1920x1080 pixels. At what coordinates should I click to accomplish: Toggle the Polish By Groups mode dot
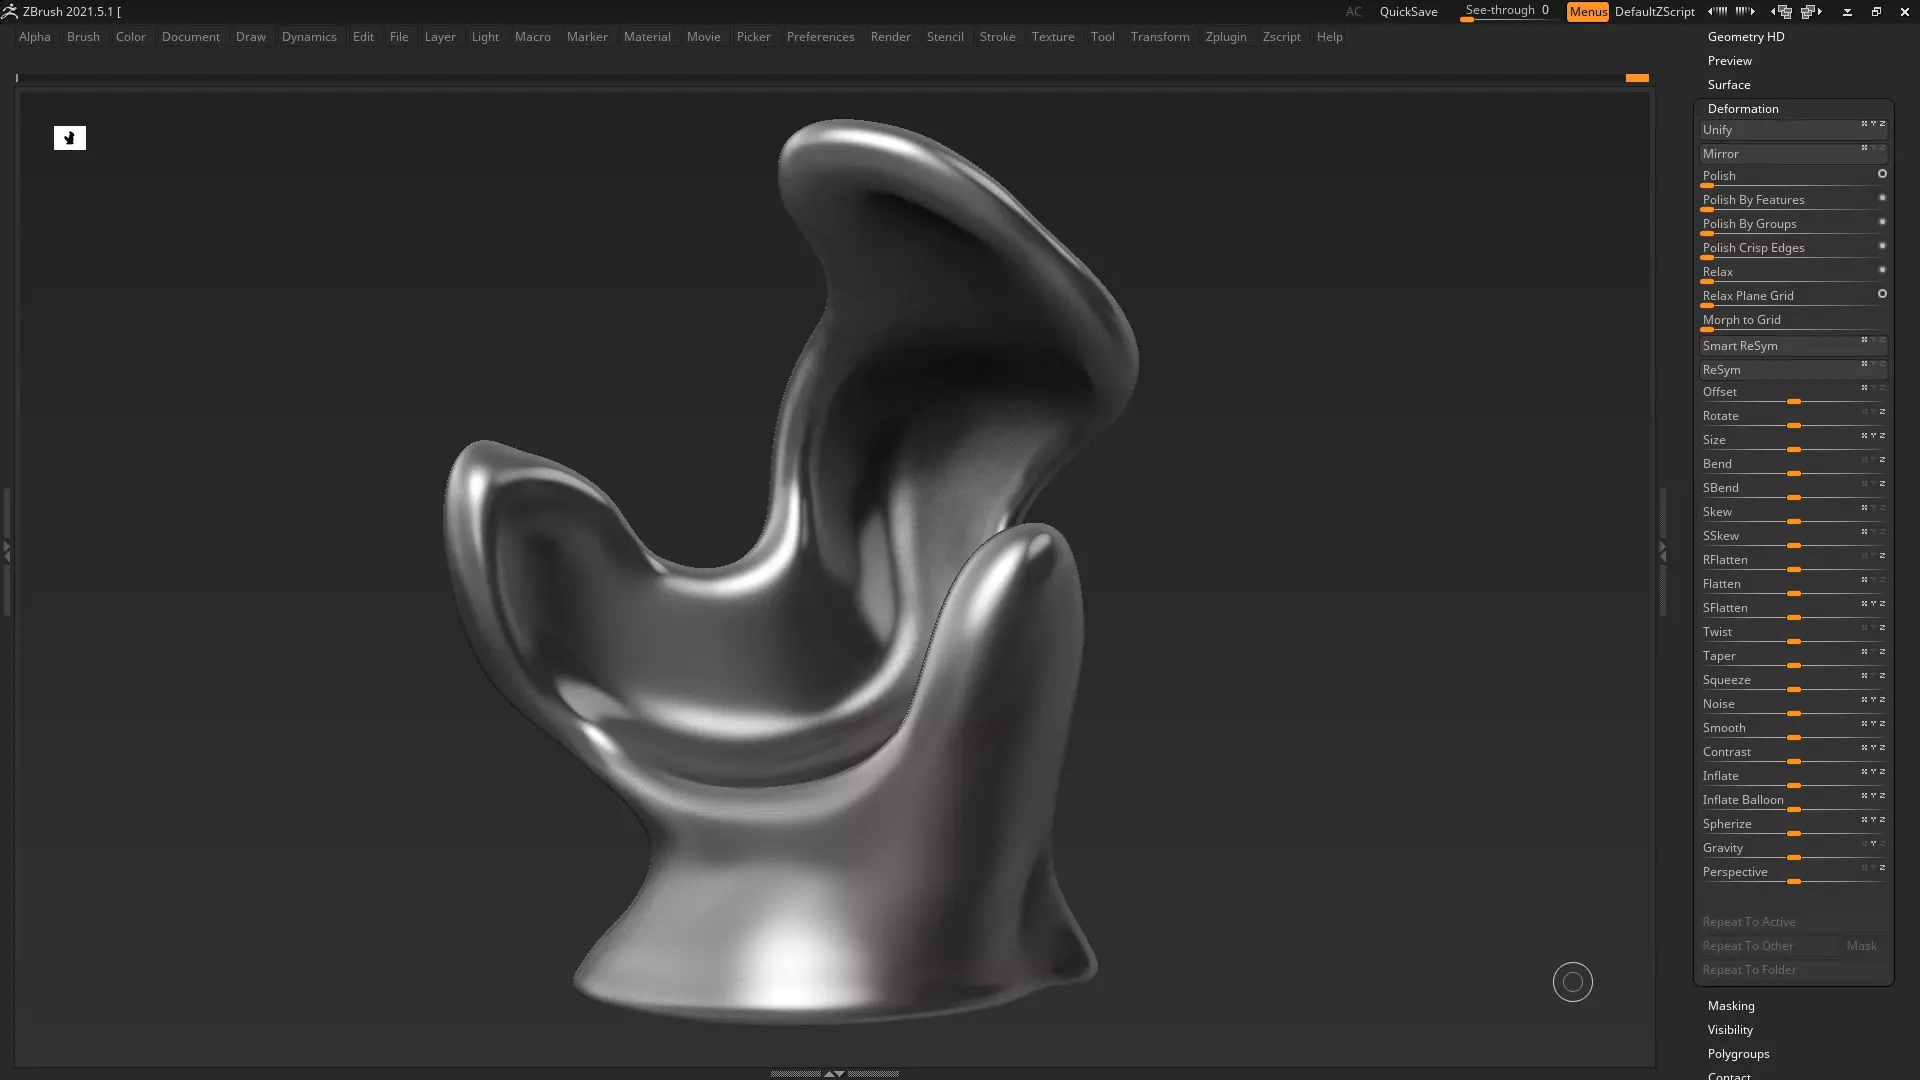1882,222
